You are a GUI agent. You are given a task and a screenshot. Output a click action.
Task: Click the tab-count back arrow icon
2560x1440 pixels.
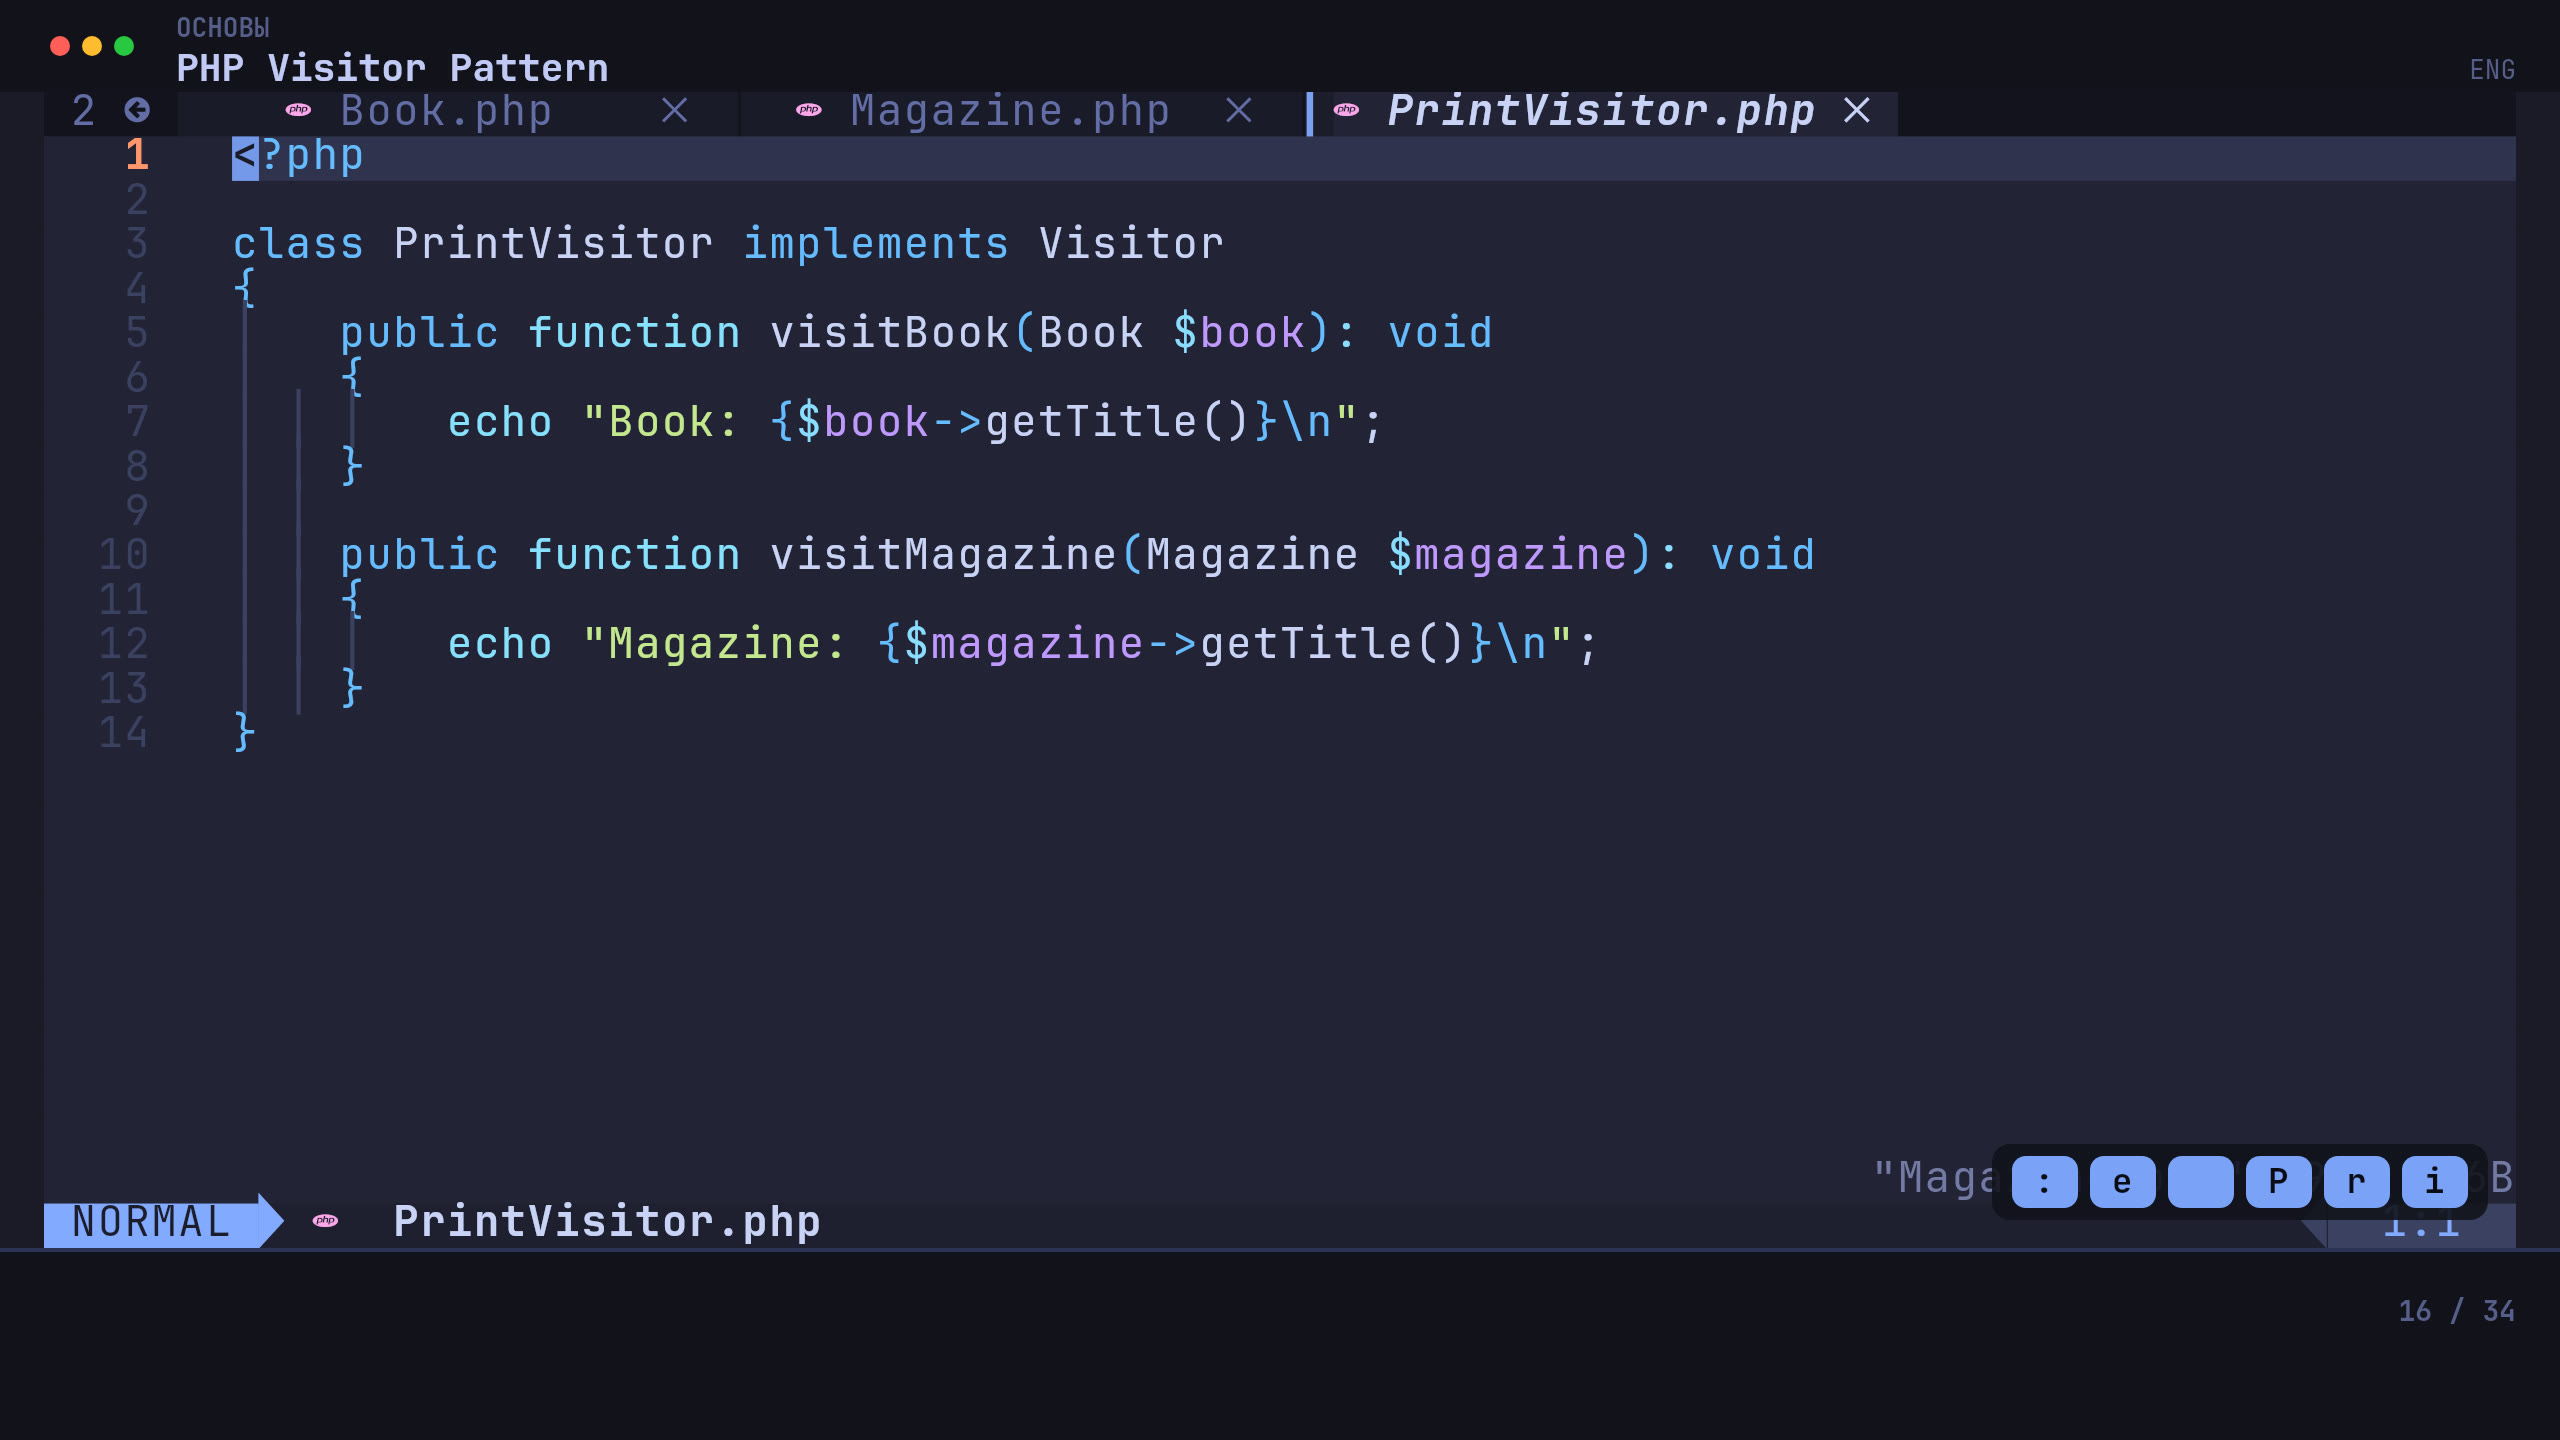tap(137, 110)
